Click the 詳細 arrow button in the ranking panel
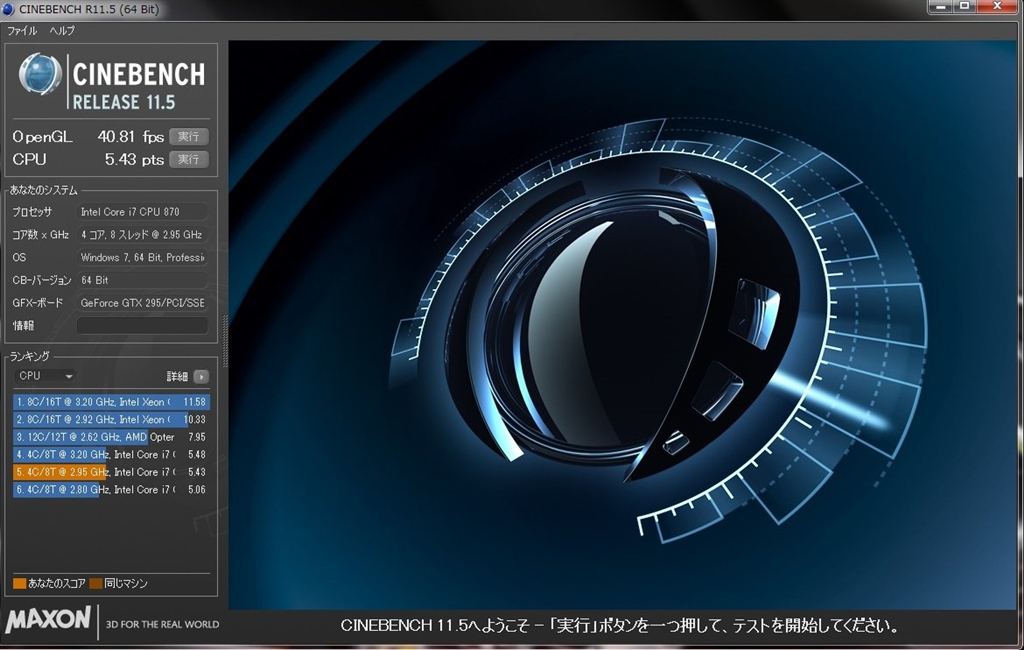 [x=201, y=377]
